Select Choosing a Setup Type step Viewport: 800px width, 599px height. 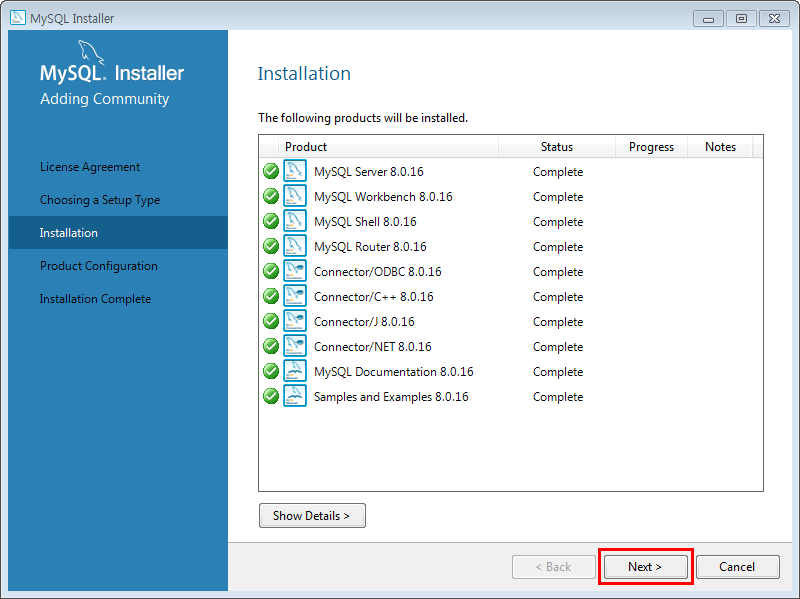click(x=100, y=200)
